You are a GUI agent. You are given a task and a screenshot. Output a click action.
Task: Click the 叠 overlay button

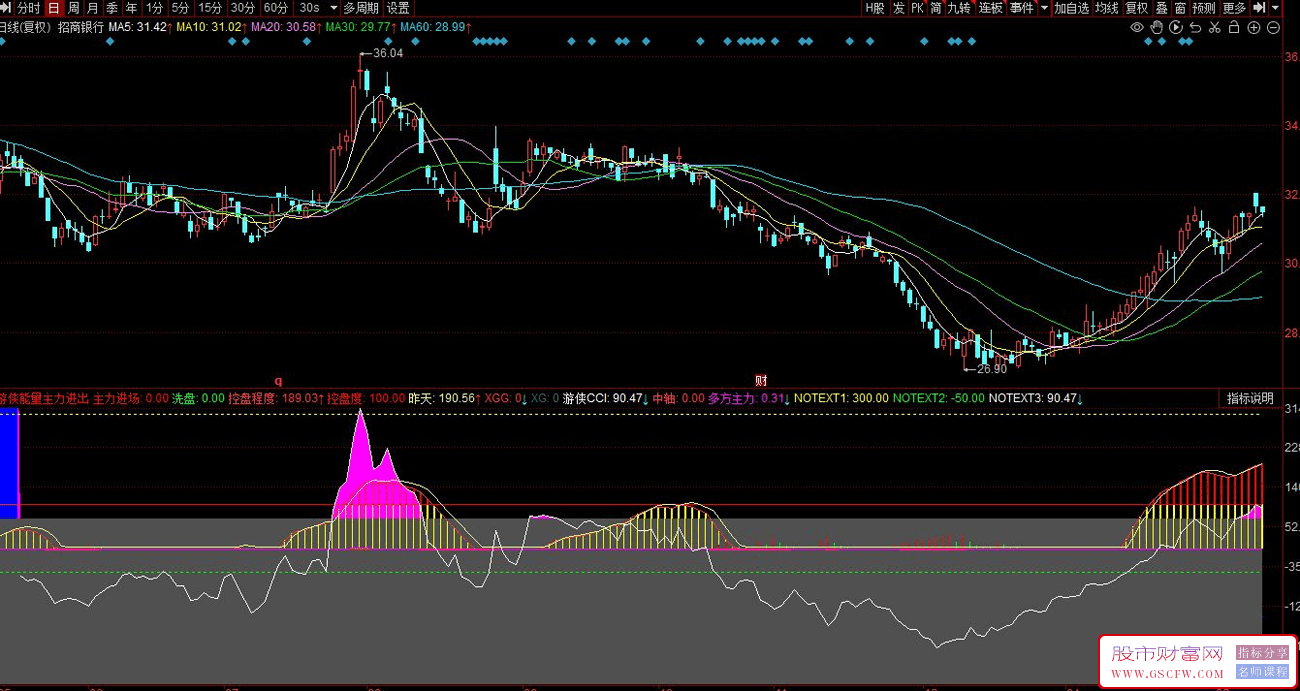(x=1162, y=7)
